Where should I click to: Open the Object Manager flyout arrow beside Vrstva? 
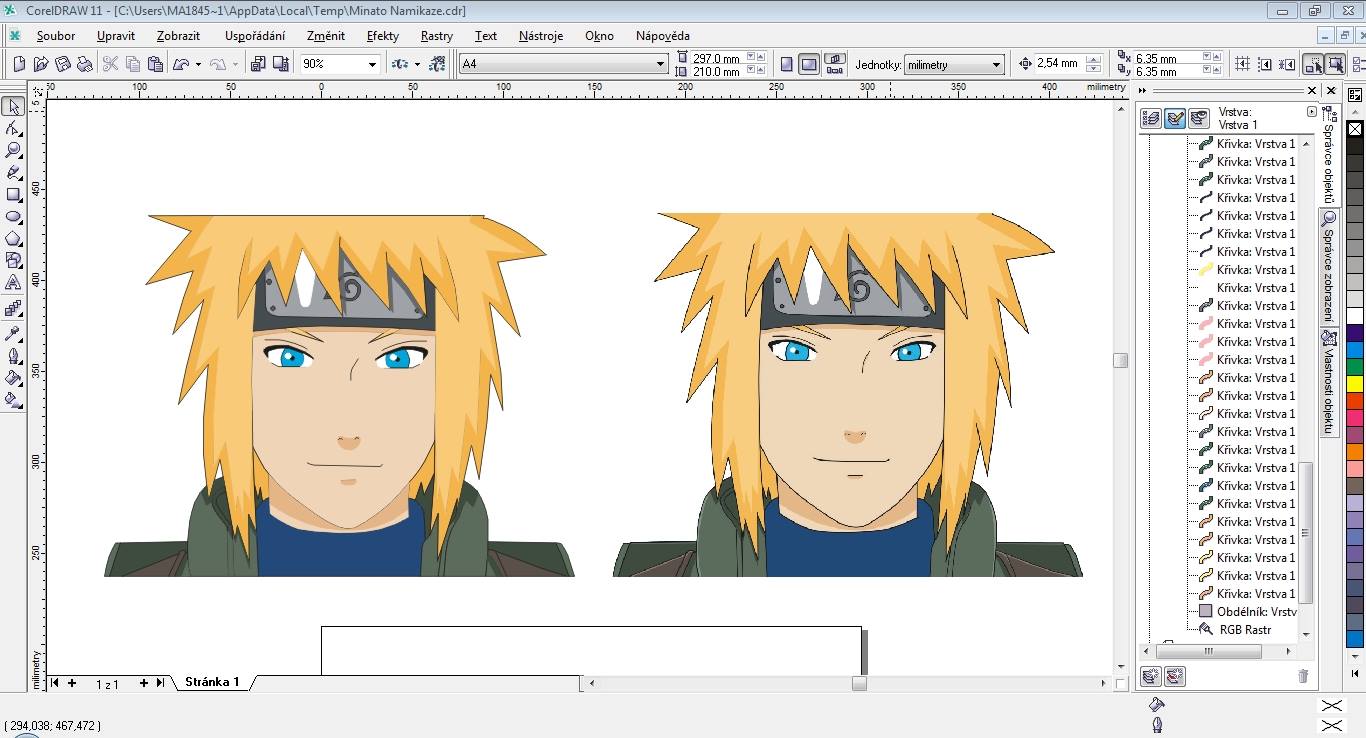1312,112
